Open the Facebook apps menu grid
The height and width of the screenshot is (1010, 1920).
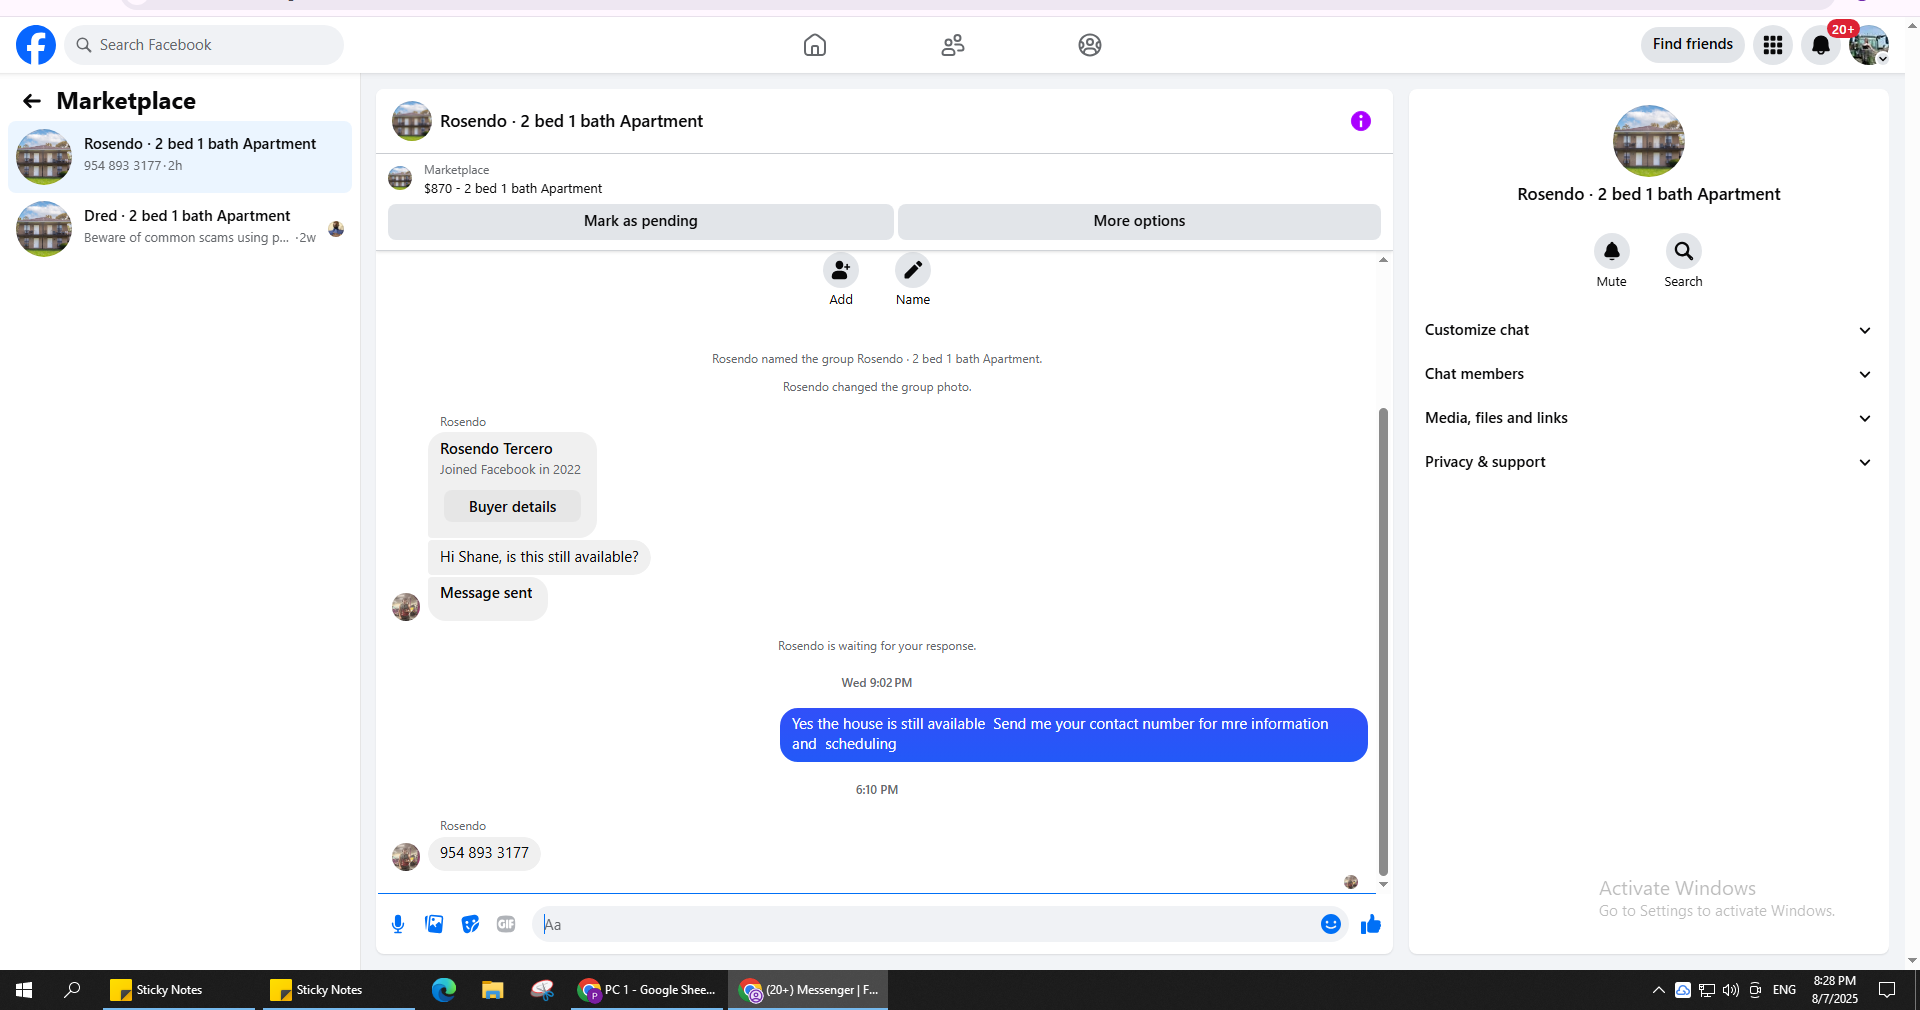coord(1773,45)
